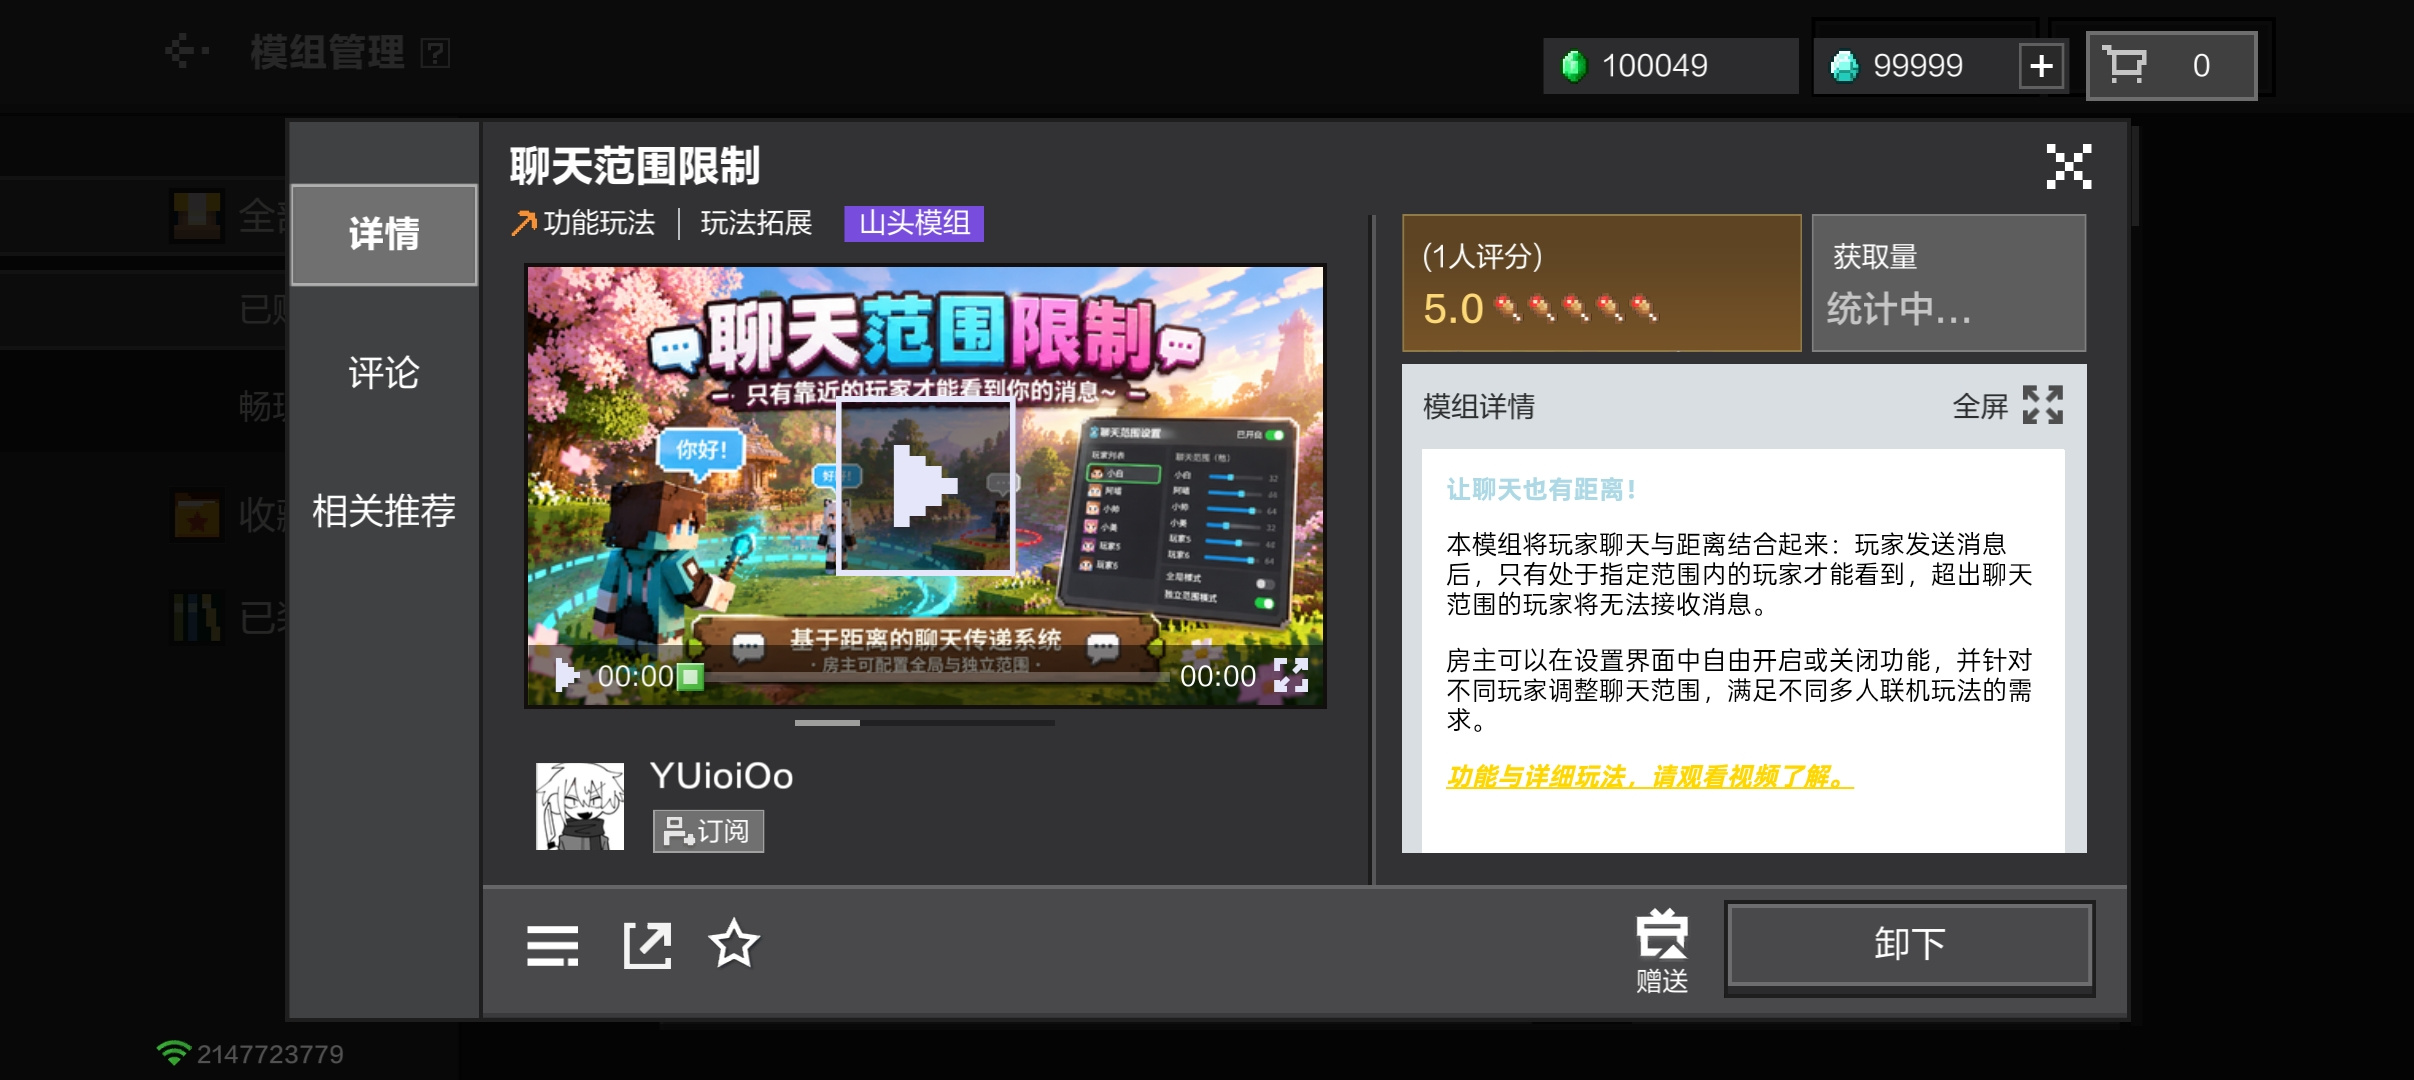The image size is (2414, 1080).
Task: Click the bookshelf icon in background list
Action: (196, 617)
